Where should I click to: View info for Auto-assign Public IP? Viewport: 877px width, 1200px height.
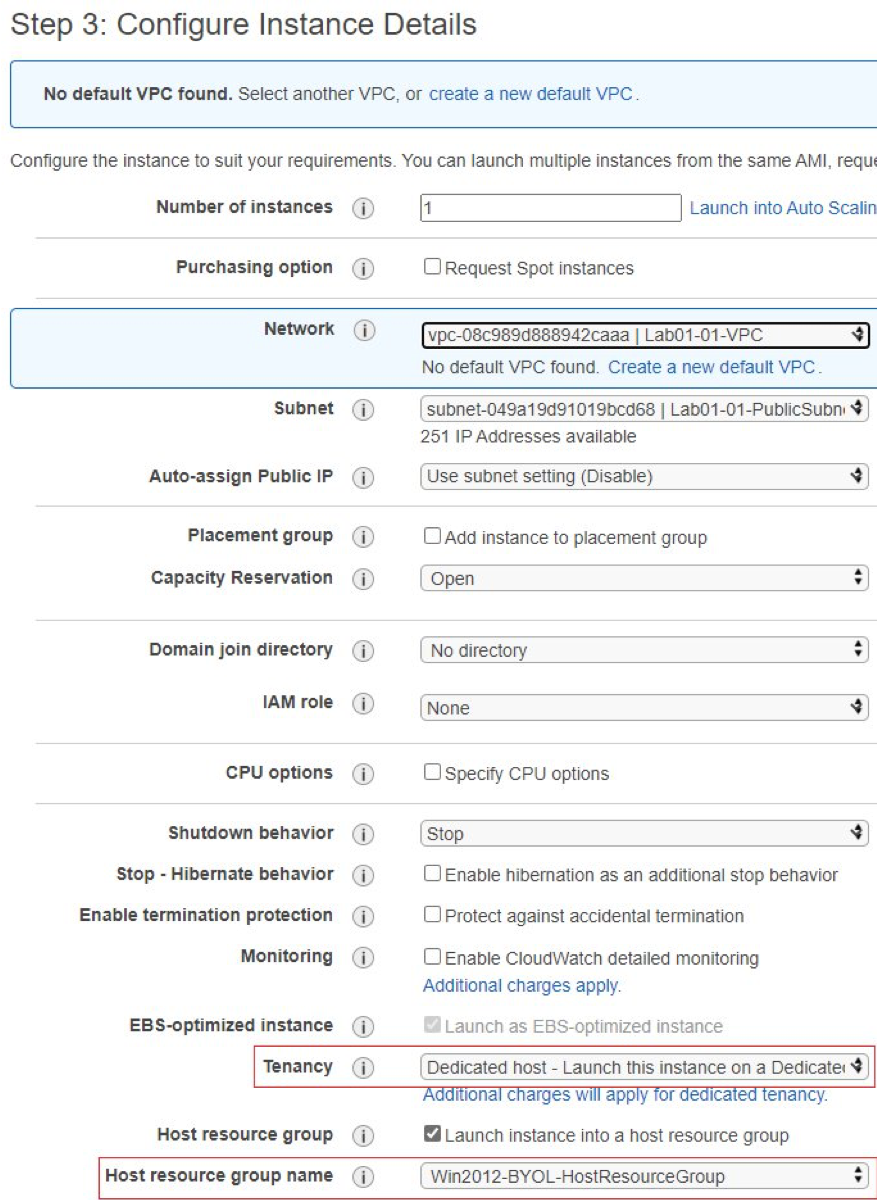tap(363, 478)
